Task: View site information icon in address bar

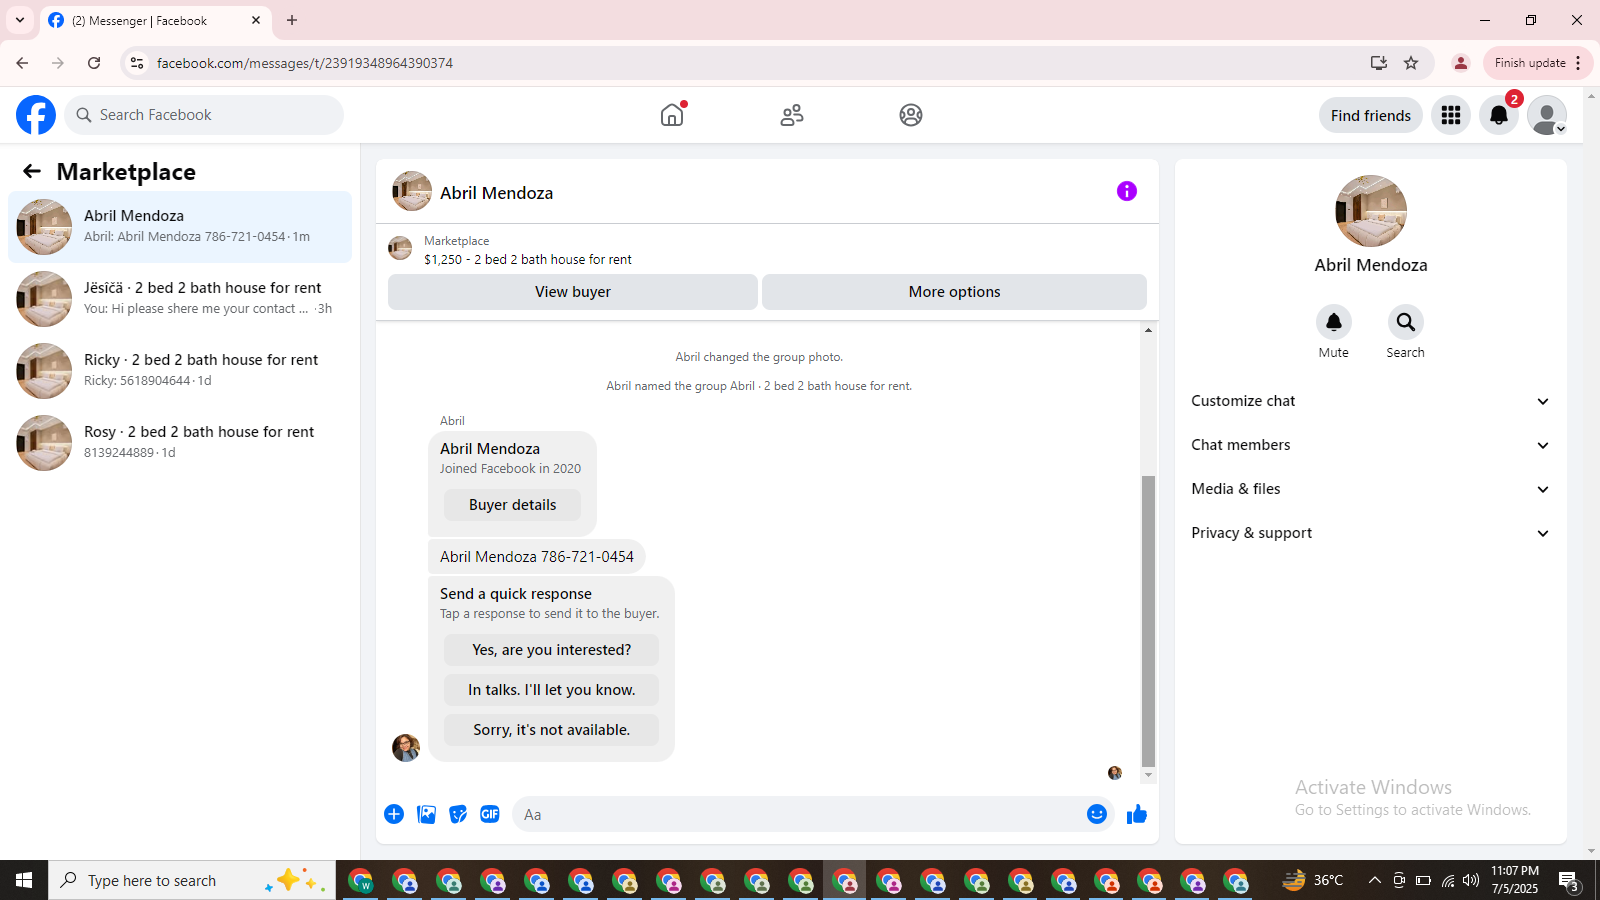Action: 137,63
